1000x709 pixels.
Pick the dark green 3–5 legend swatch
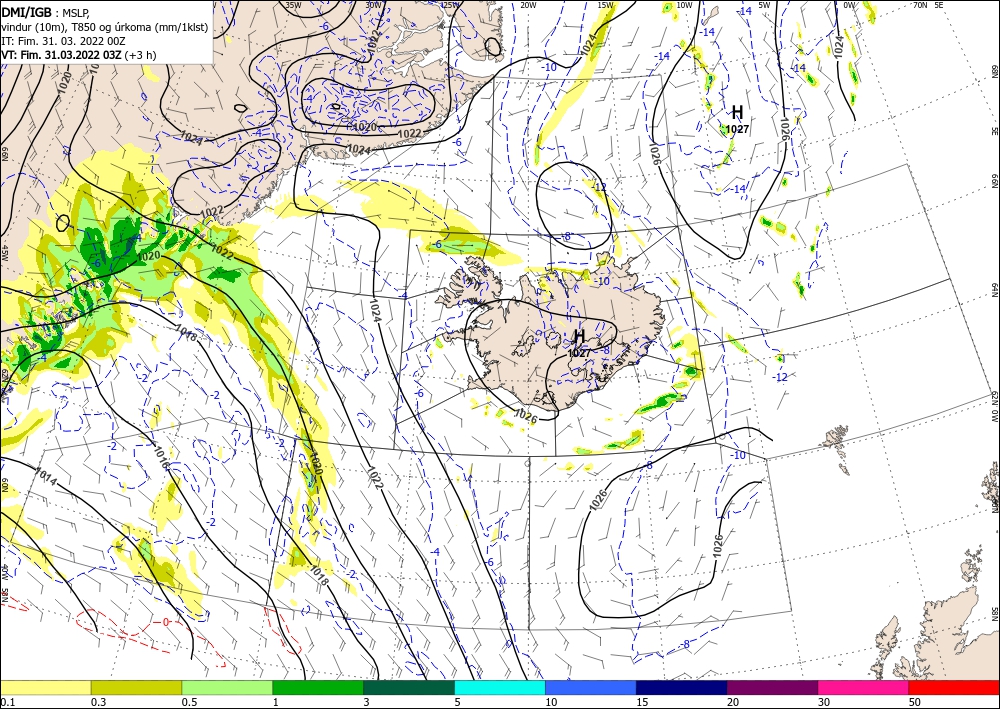point(409,687)
